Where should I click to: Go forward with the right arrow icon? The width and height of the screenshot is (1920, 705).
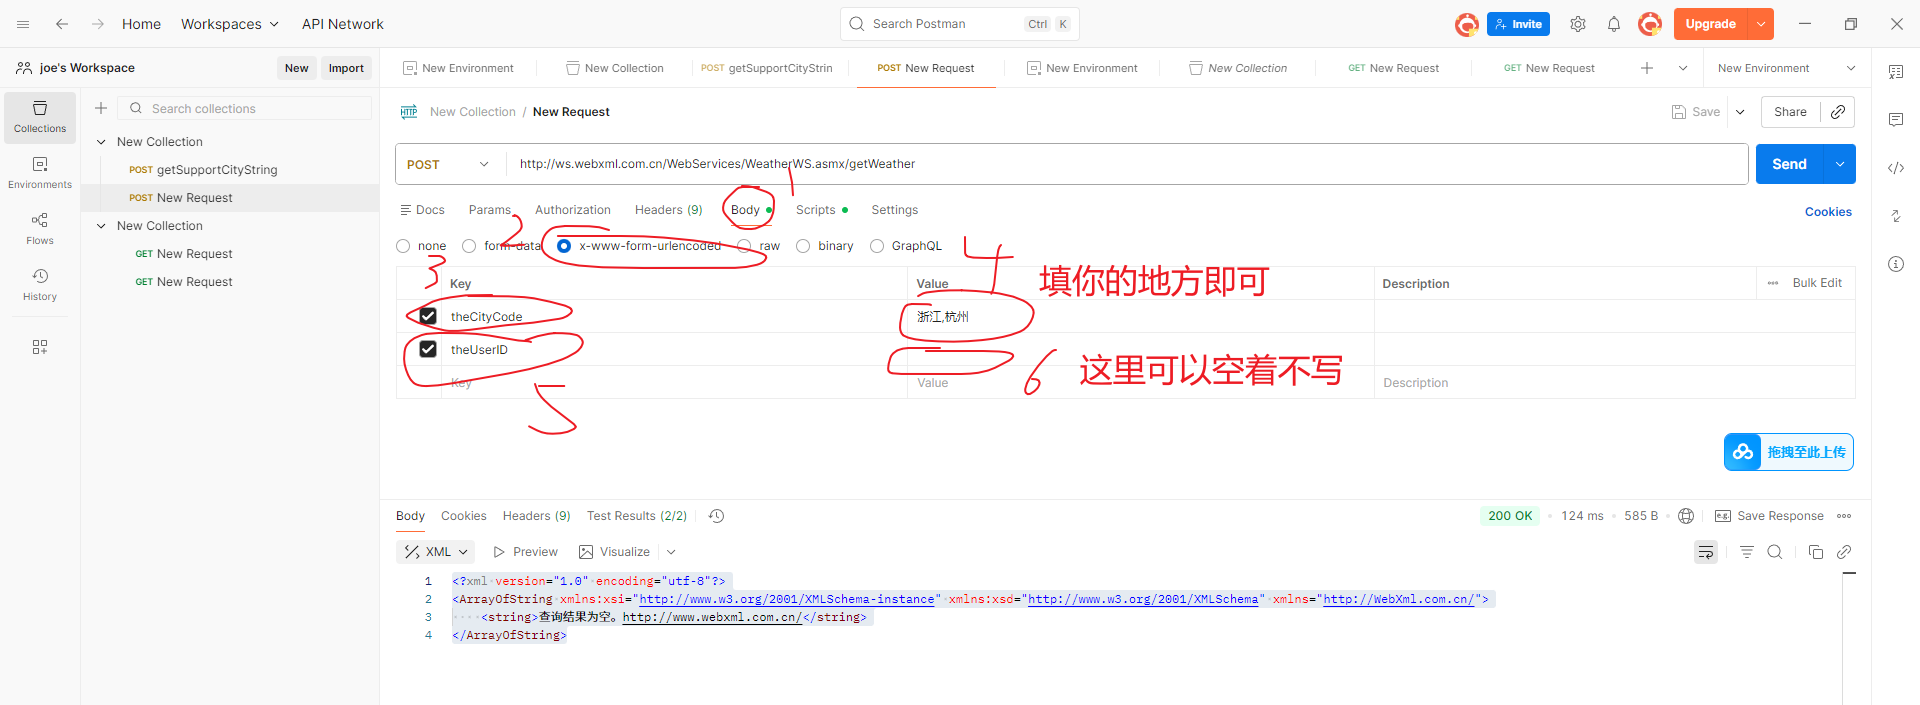[97, 24]
